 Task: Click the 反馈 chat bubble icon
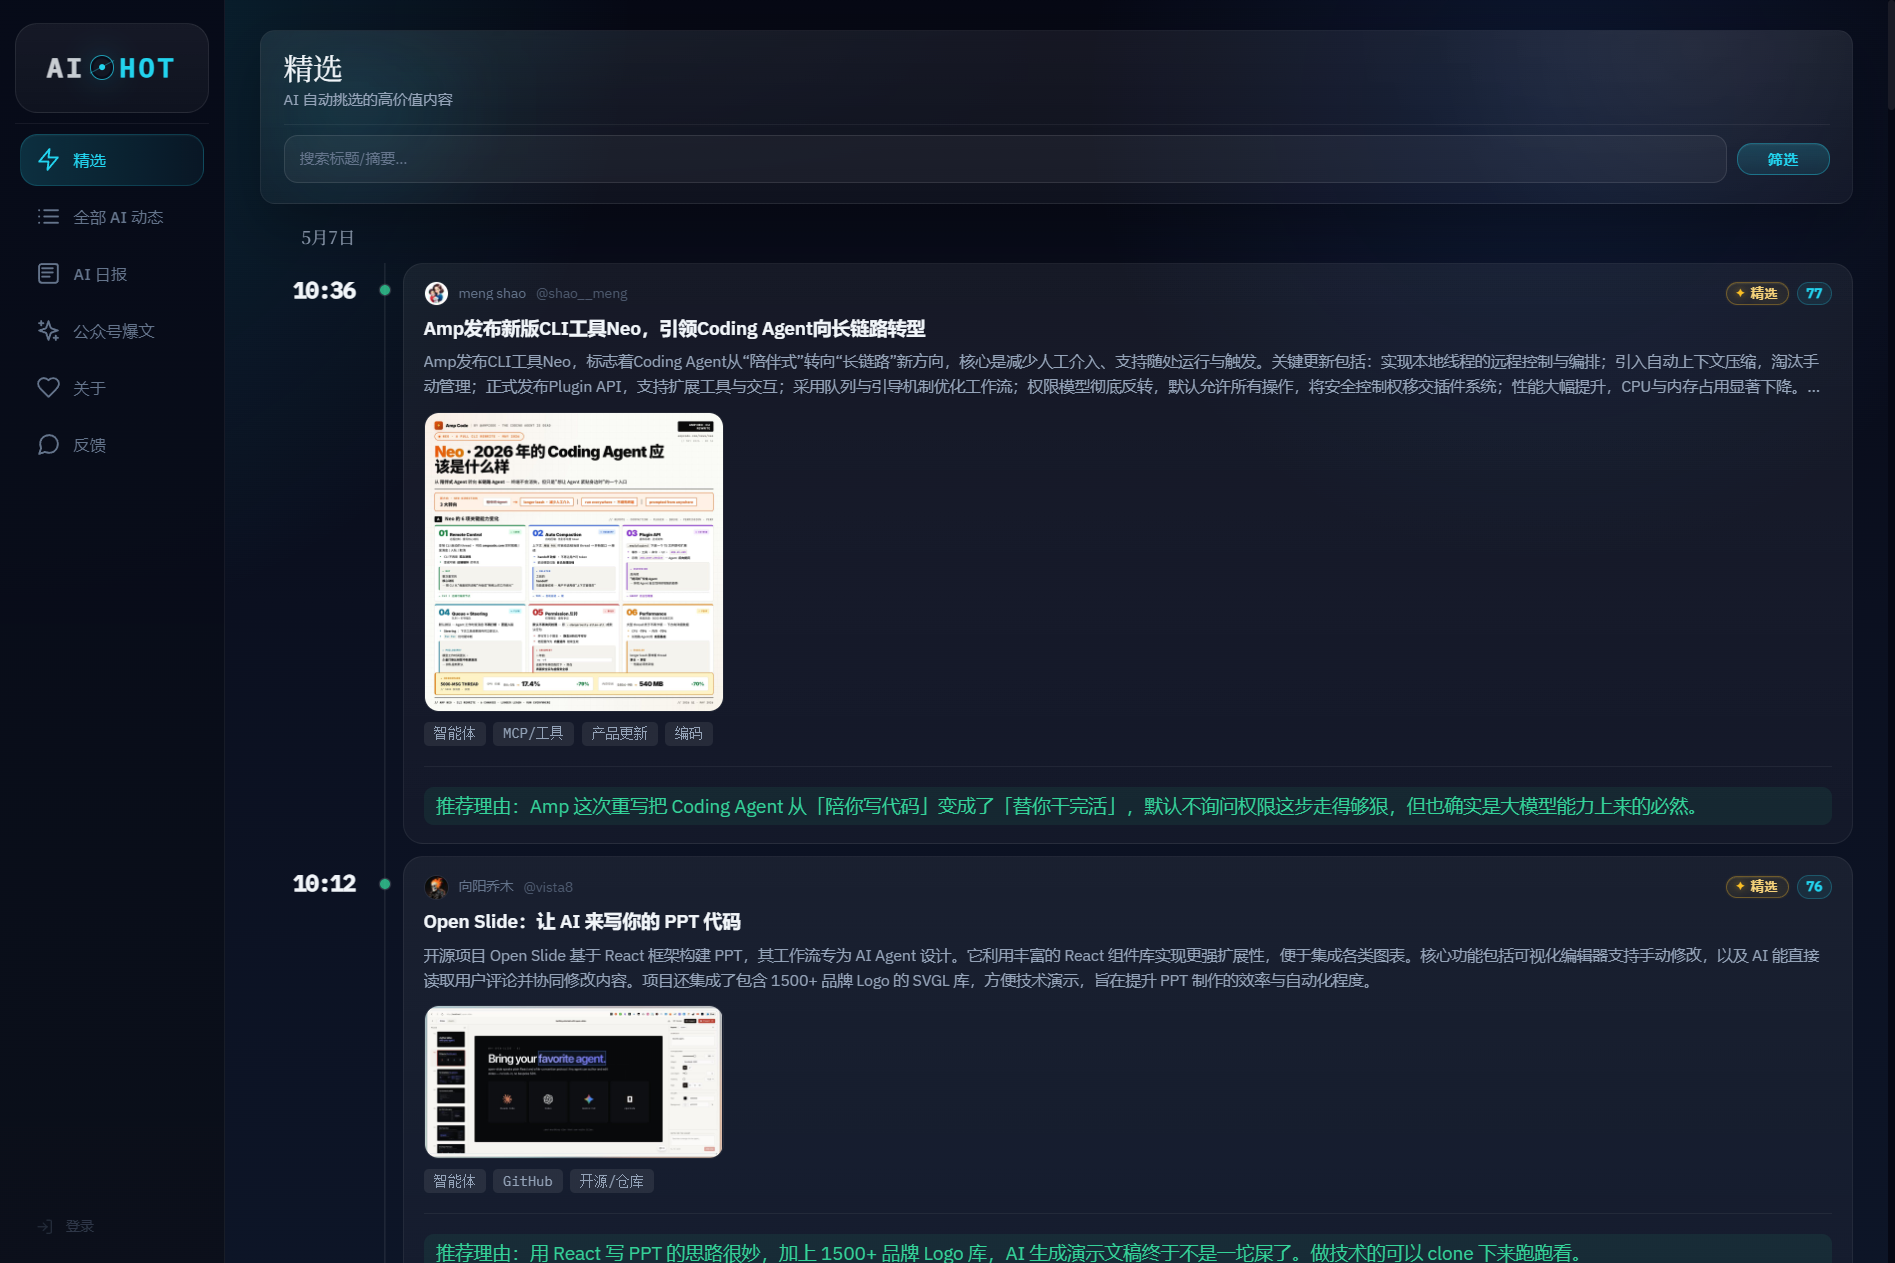point(49,445)
